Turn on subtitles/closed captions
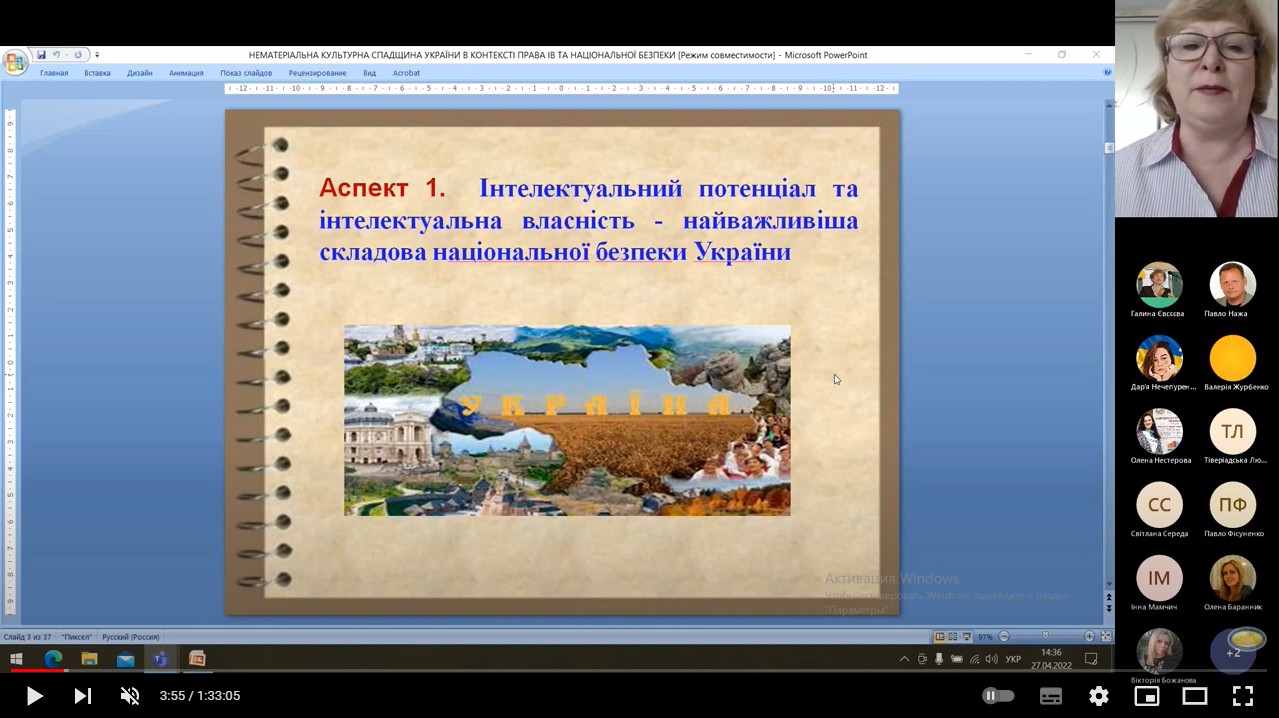The width and height of the screenshot is (1279, 718). (1051, 696)
